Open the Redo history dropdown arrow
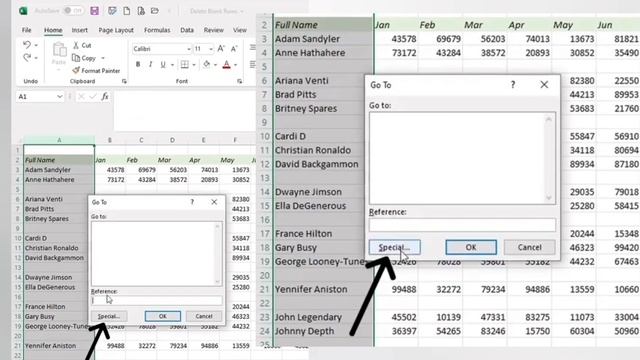 [36, 58]
